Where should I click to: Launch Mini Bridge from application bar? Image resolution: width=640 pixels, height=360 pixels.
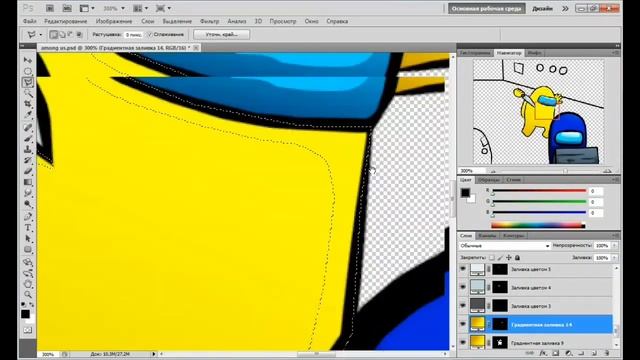(67, 8)
